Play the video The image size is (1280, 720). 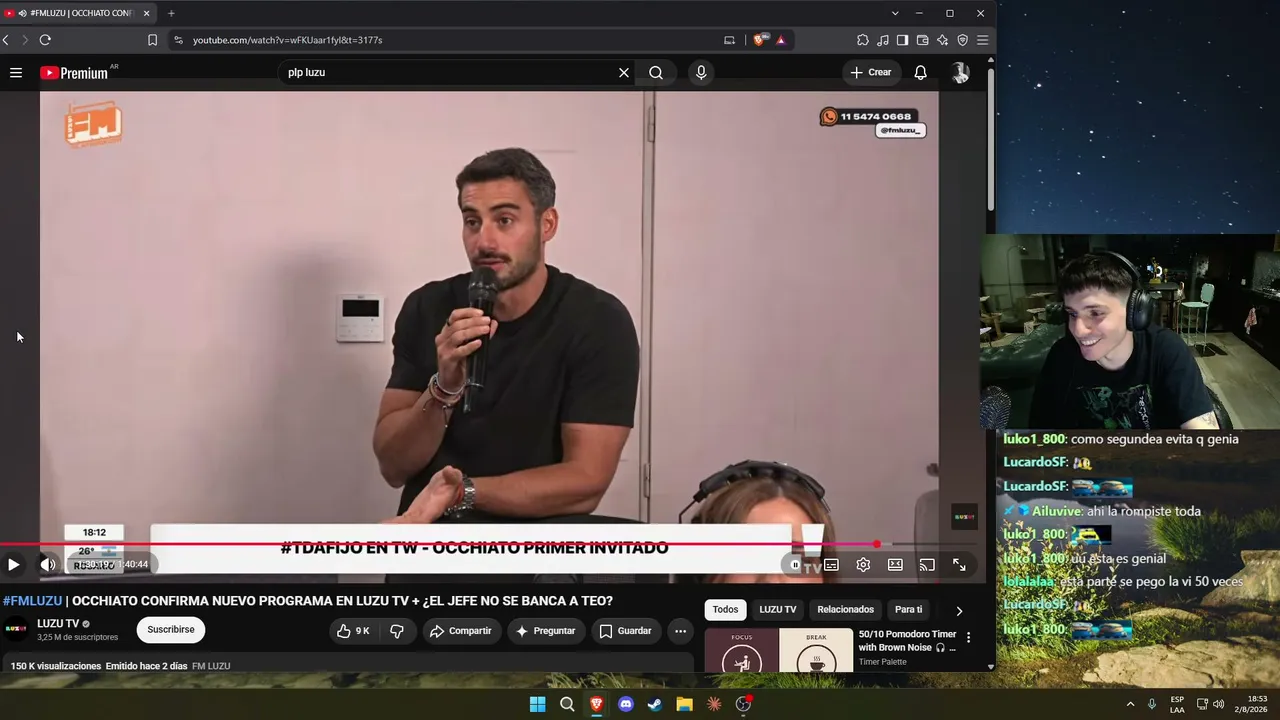click(x=14, y=565)
